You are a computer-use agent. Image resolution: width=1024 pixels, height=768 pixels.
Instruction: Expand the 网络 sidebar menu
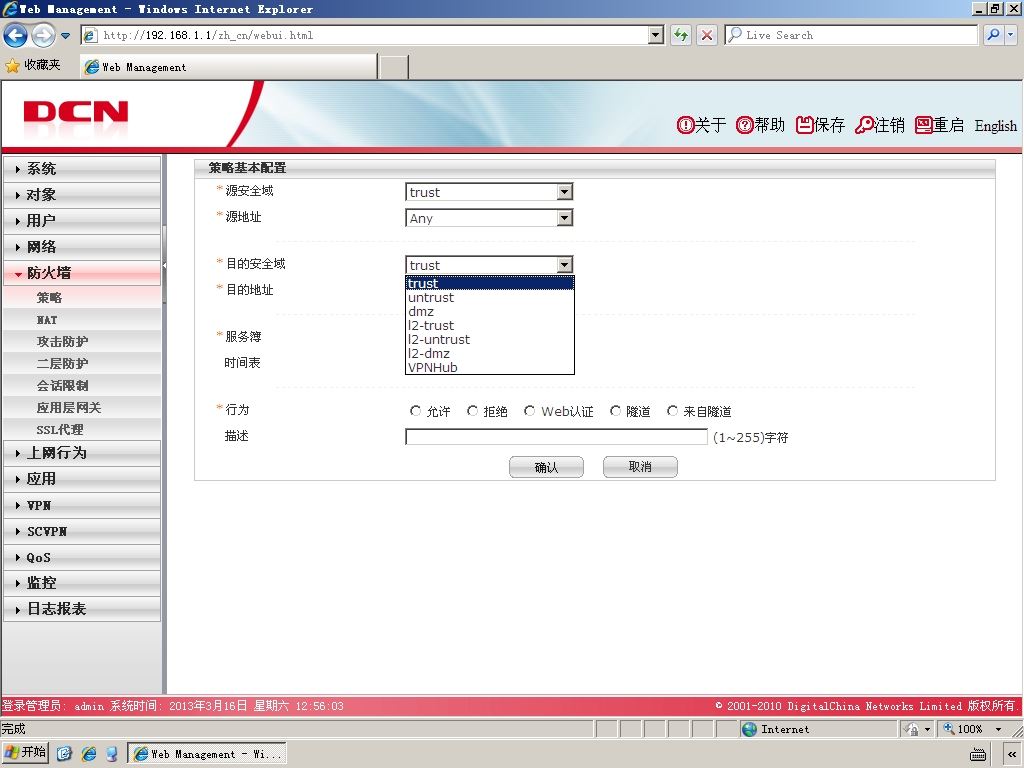tap(82, 247)
